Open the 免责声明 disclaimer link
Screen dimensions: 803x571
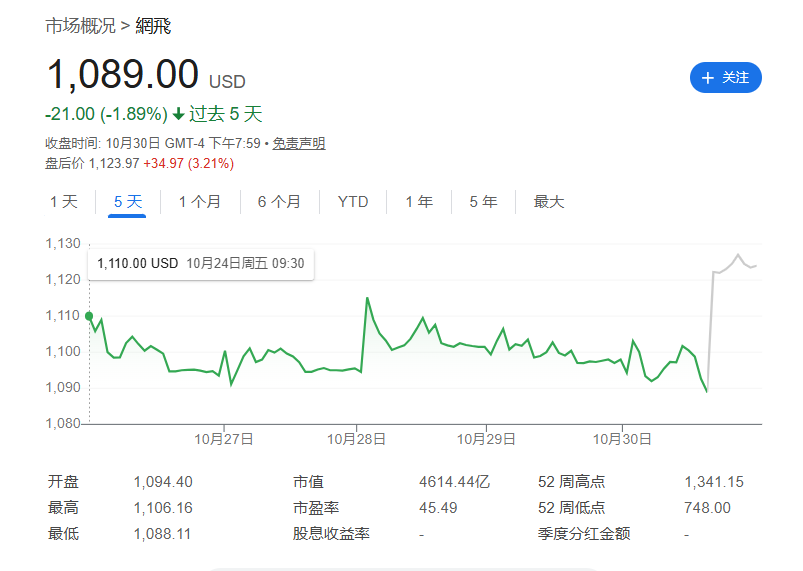click(x=299, y=143)
